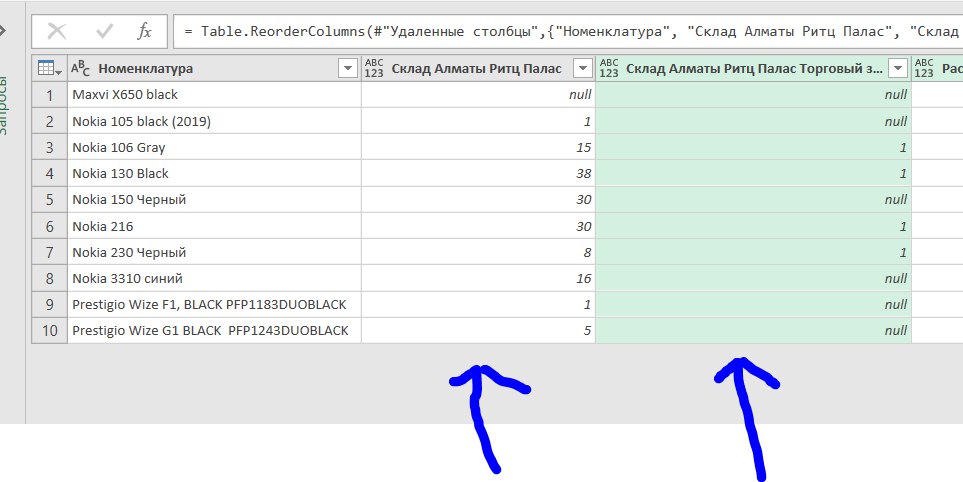Click Prestigio Wize F1, BLACK PFP1183DUOBLACK cell
The width and height of the screenshot is (963, 482).
click(214, 305)
